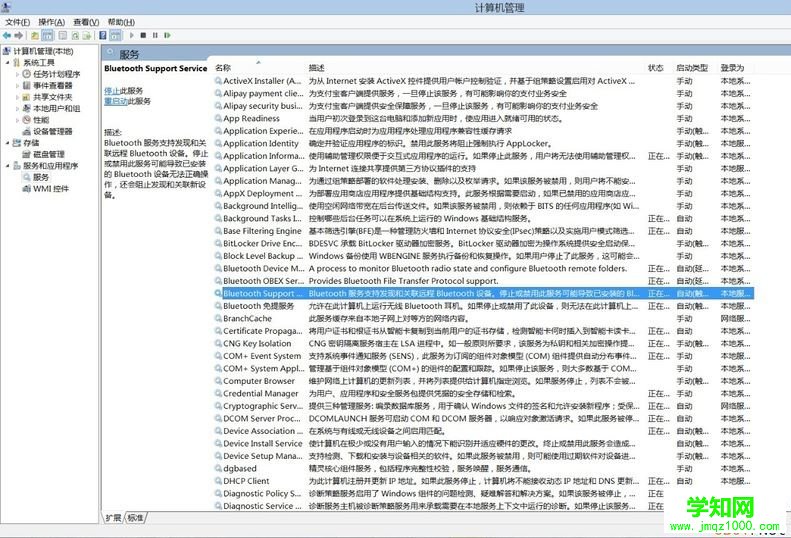Click the up one level folder icon
791x538 pixels.
(35, 35)
